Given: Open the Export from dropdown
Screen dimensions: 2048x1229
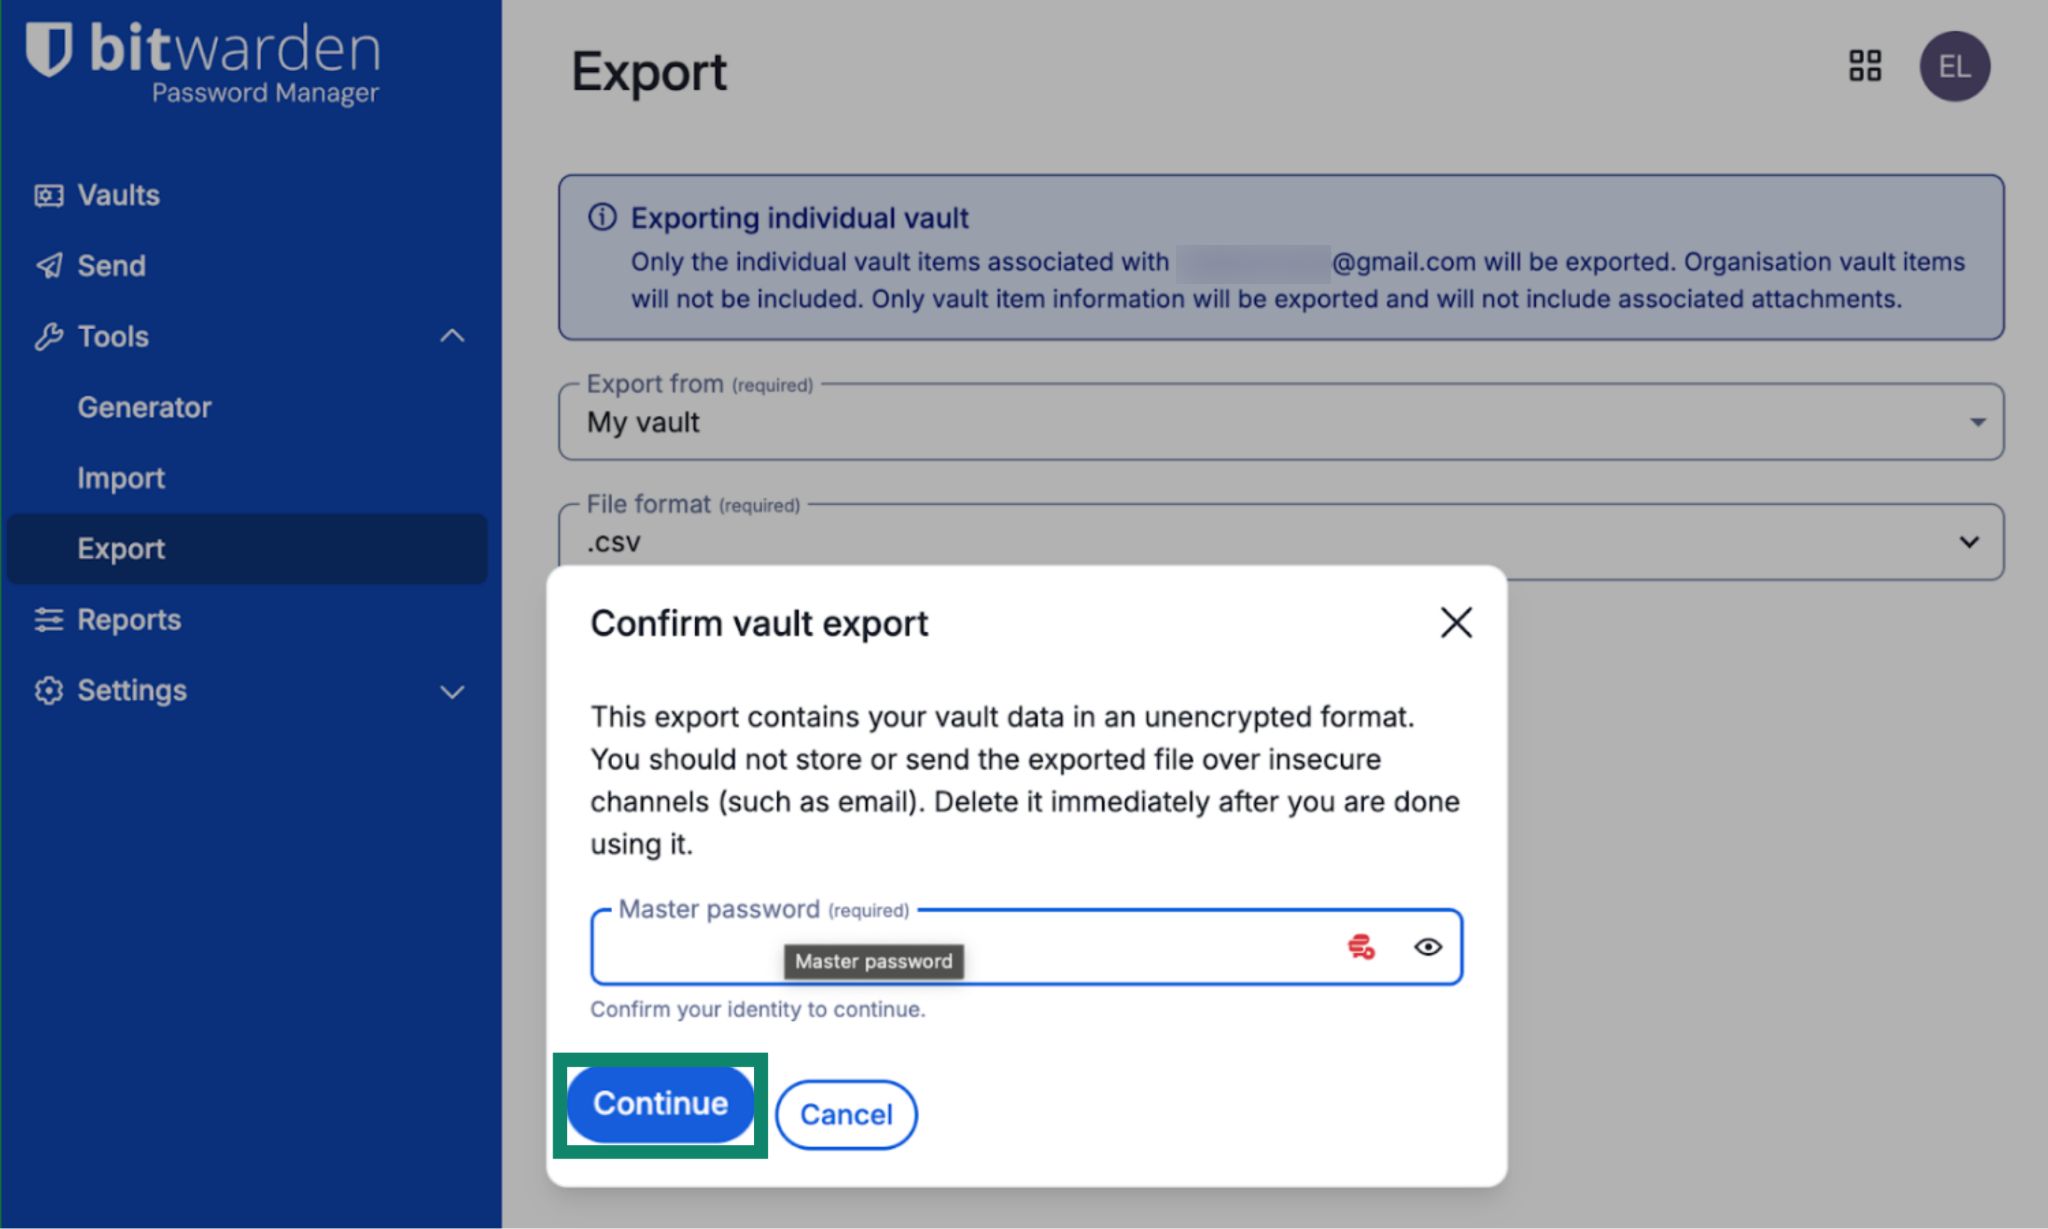Looking at the screenshot, I should point(1280,422).
